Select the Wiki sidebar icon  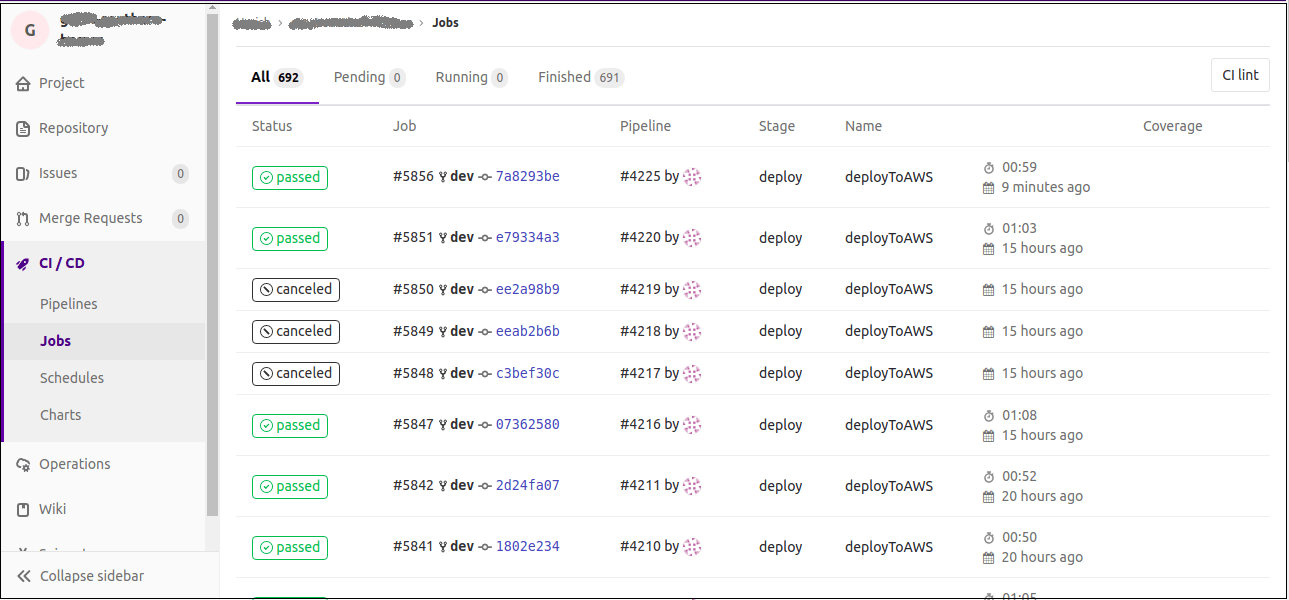coord(22,508)
